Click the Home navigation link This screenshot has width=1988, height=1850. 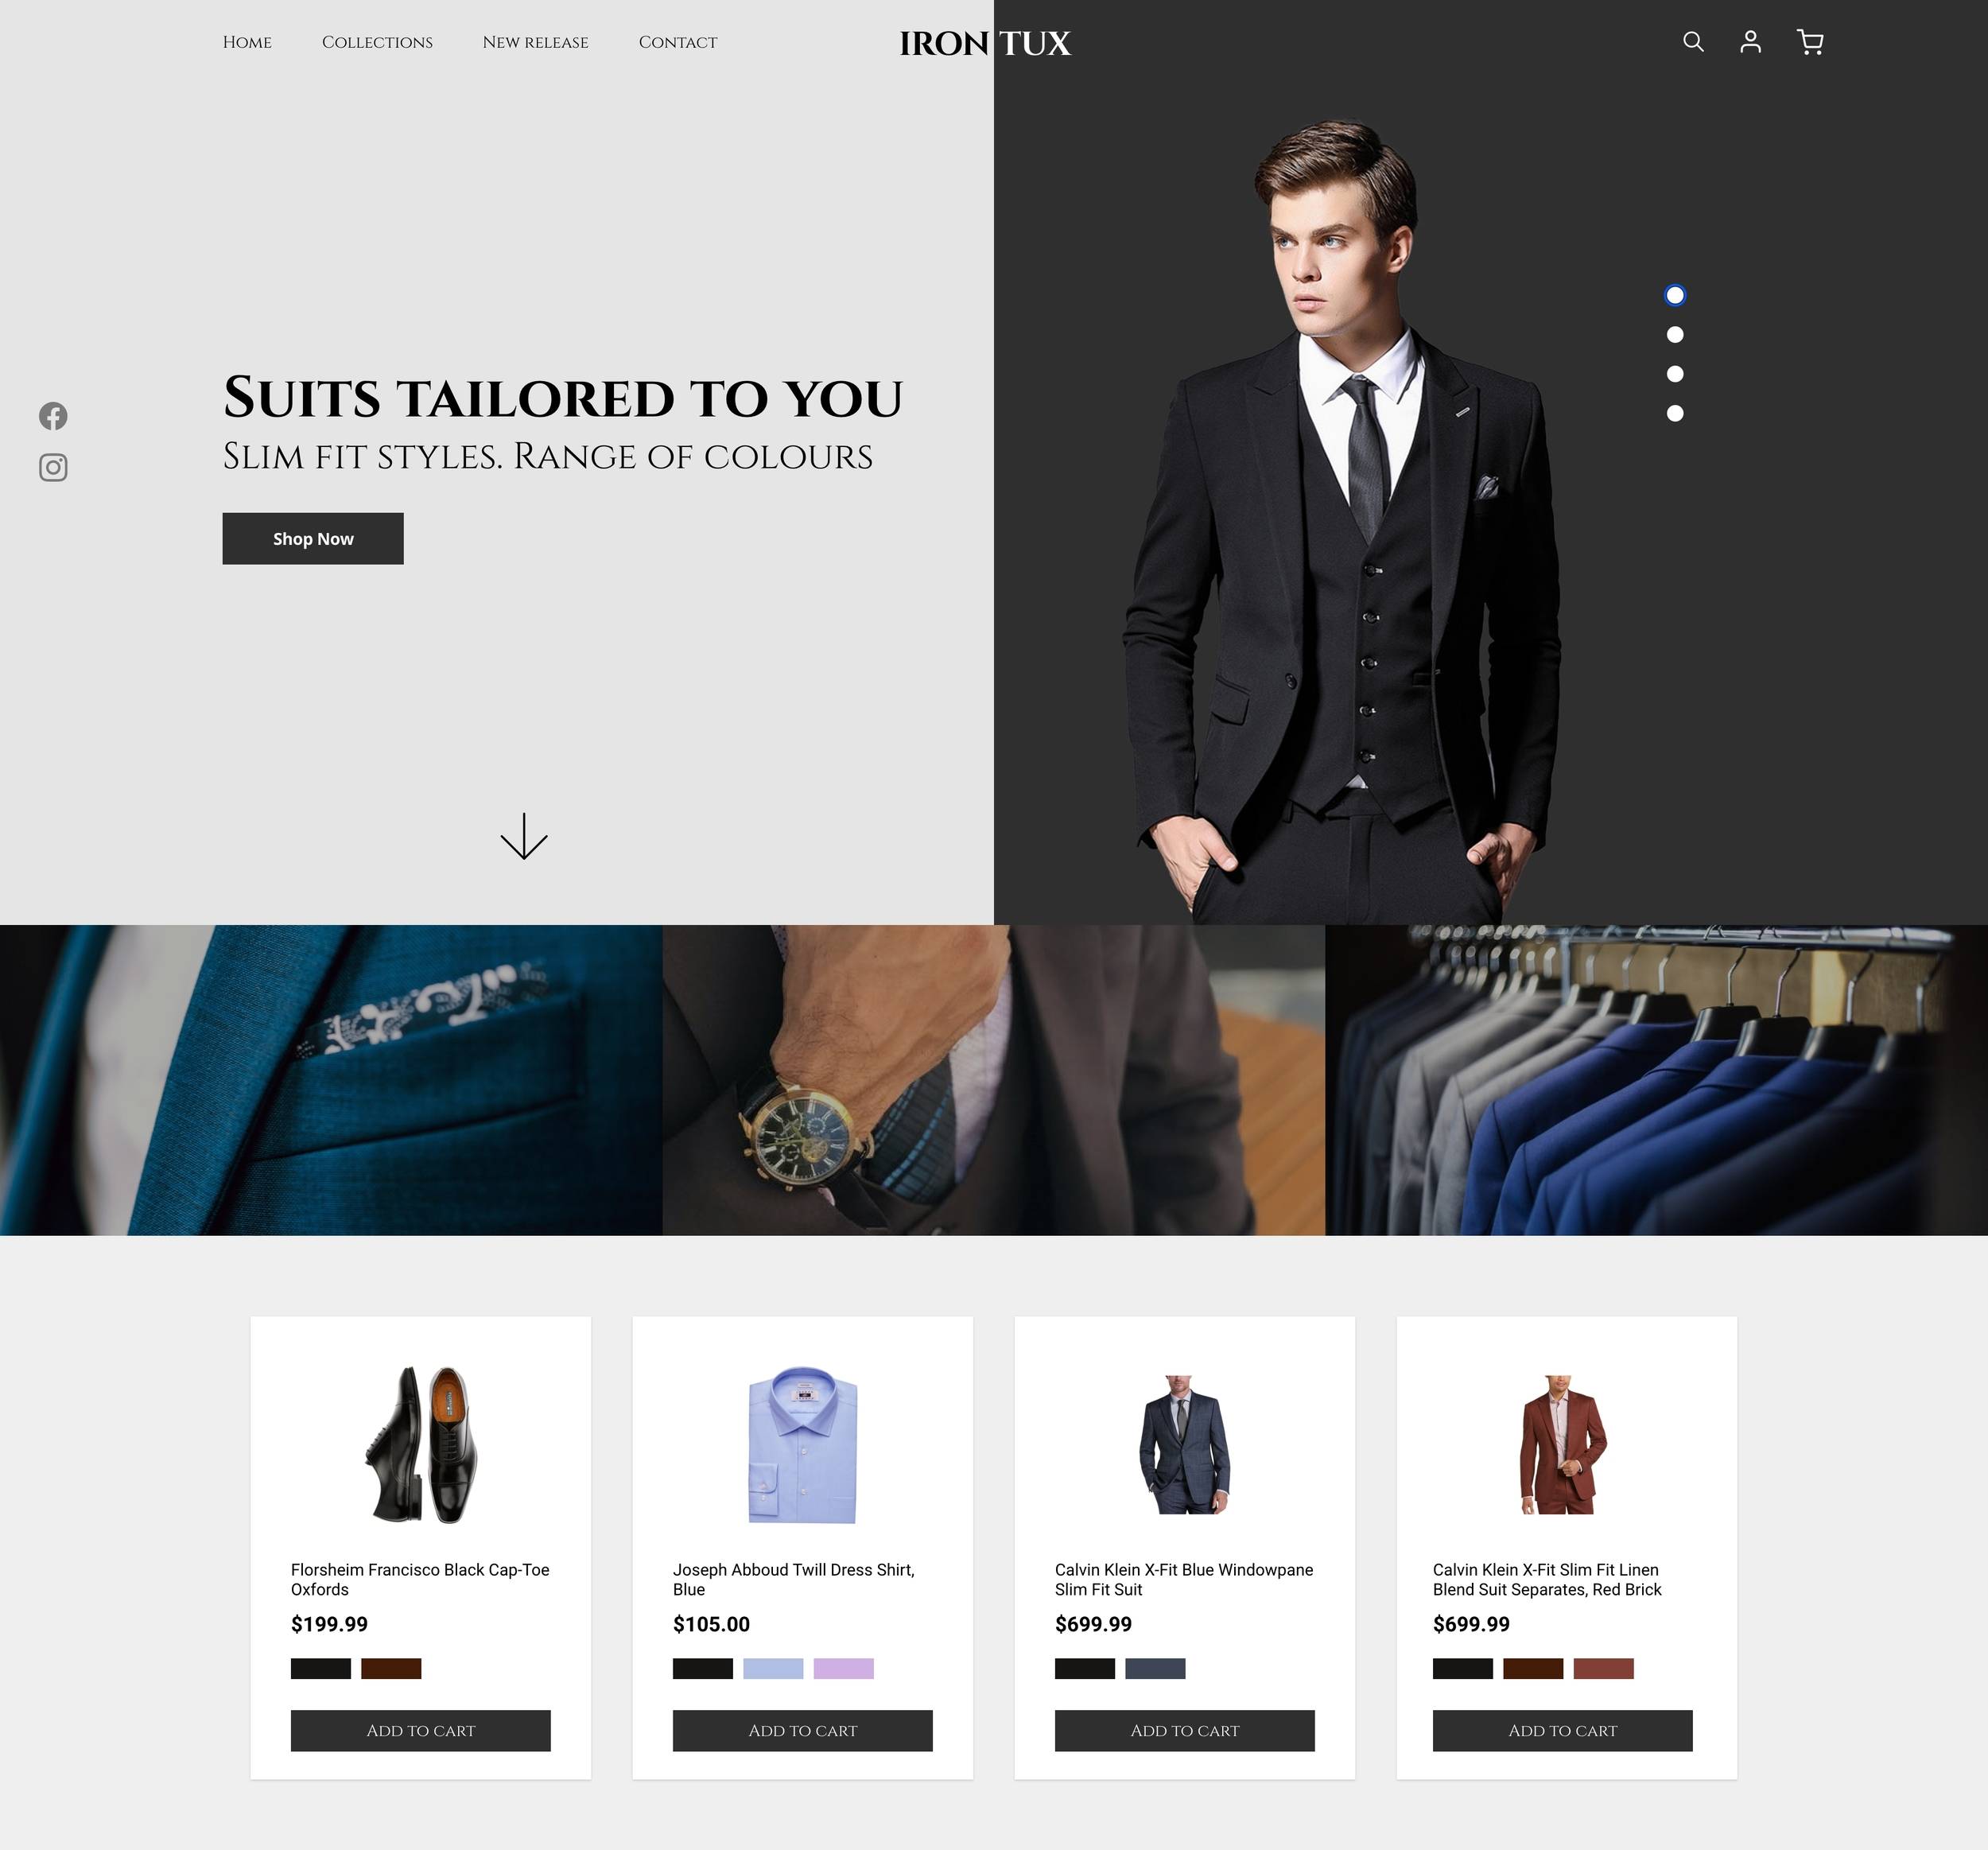pyautogui.click(x=245, y=41)
